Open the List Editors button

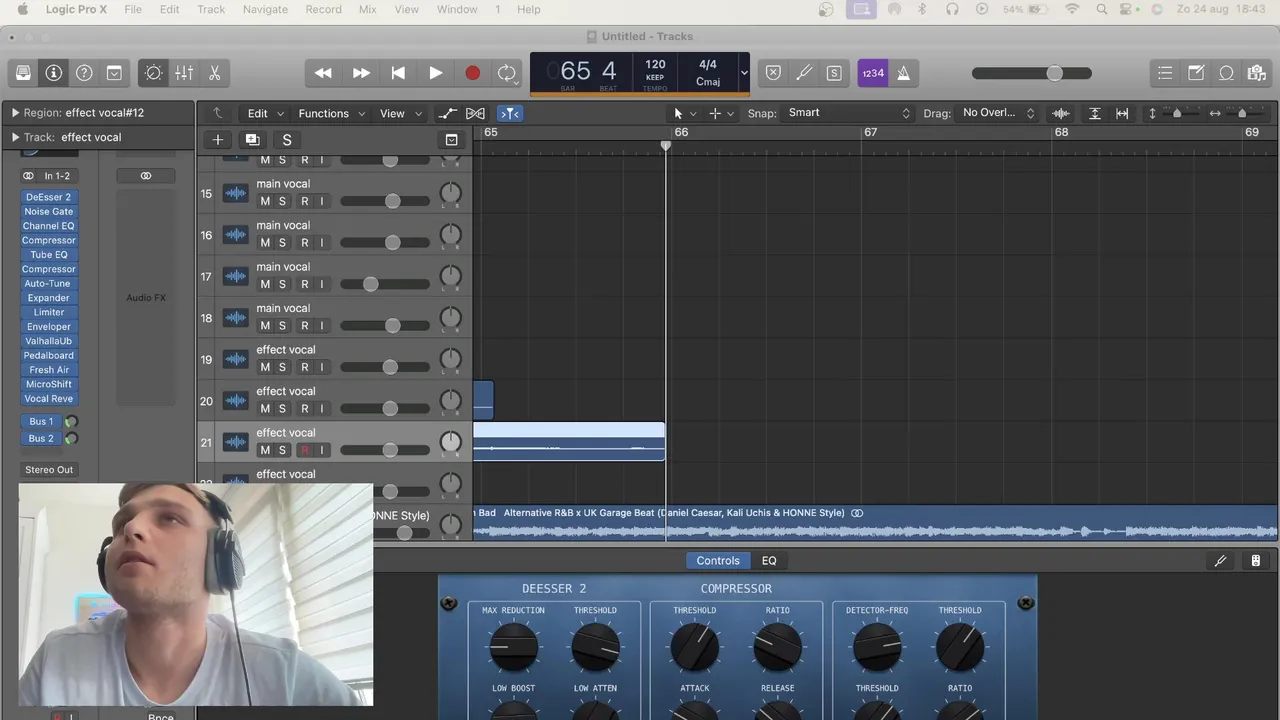1165,73
